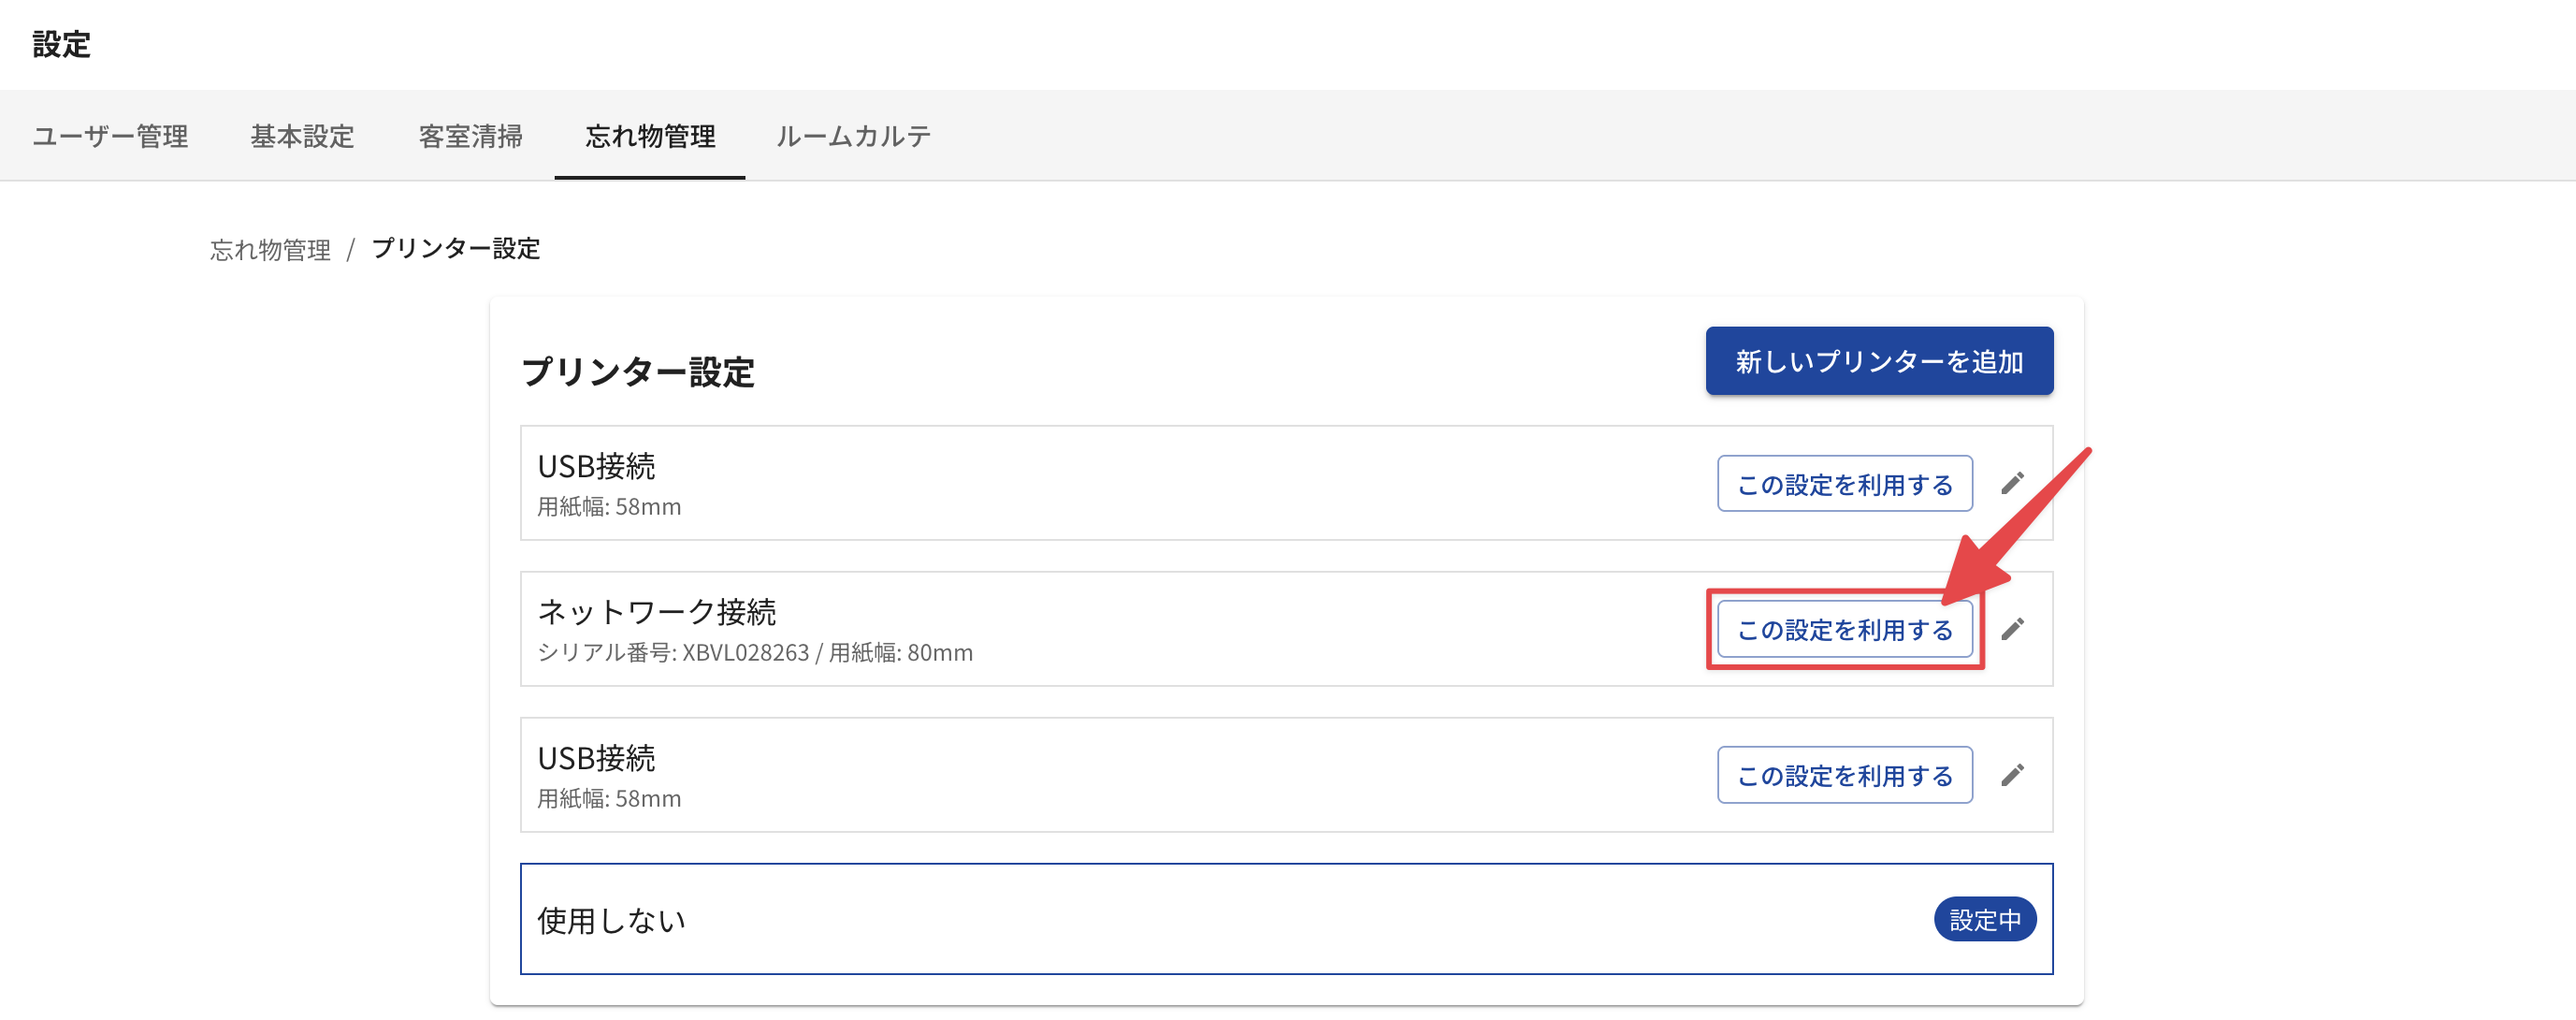Click the ネットワーク接続 serial number row
The height and width of the screenshot is (1020, 2576).
click(x=1286, y=629)
